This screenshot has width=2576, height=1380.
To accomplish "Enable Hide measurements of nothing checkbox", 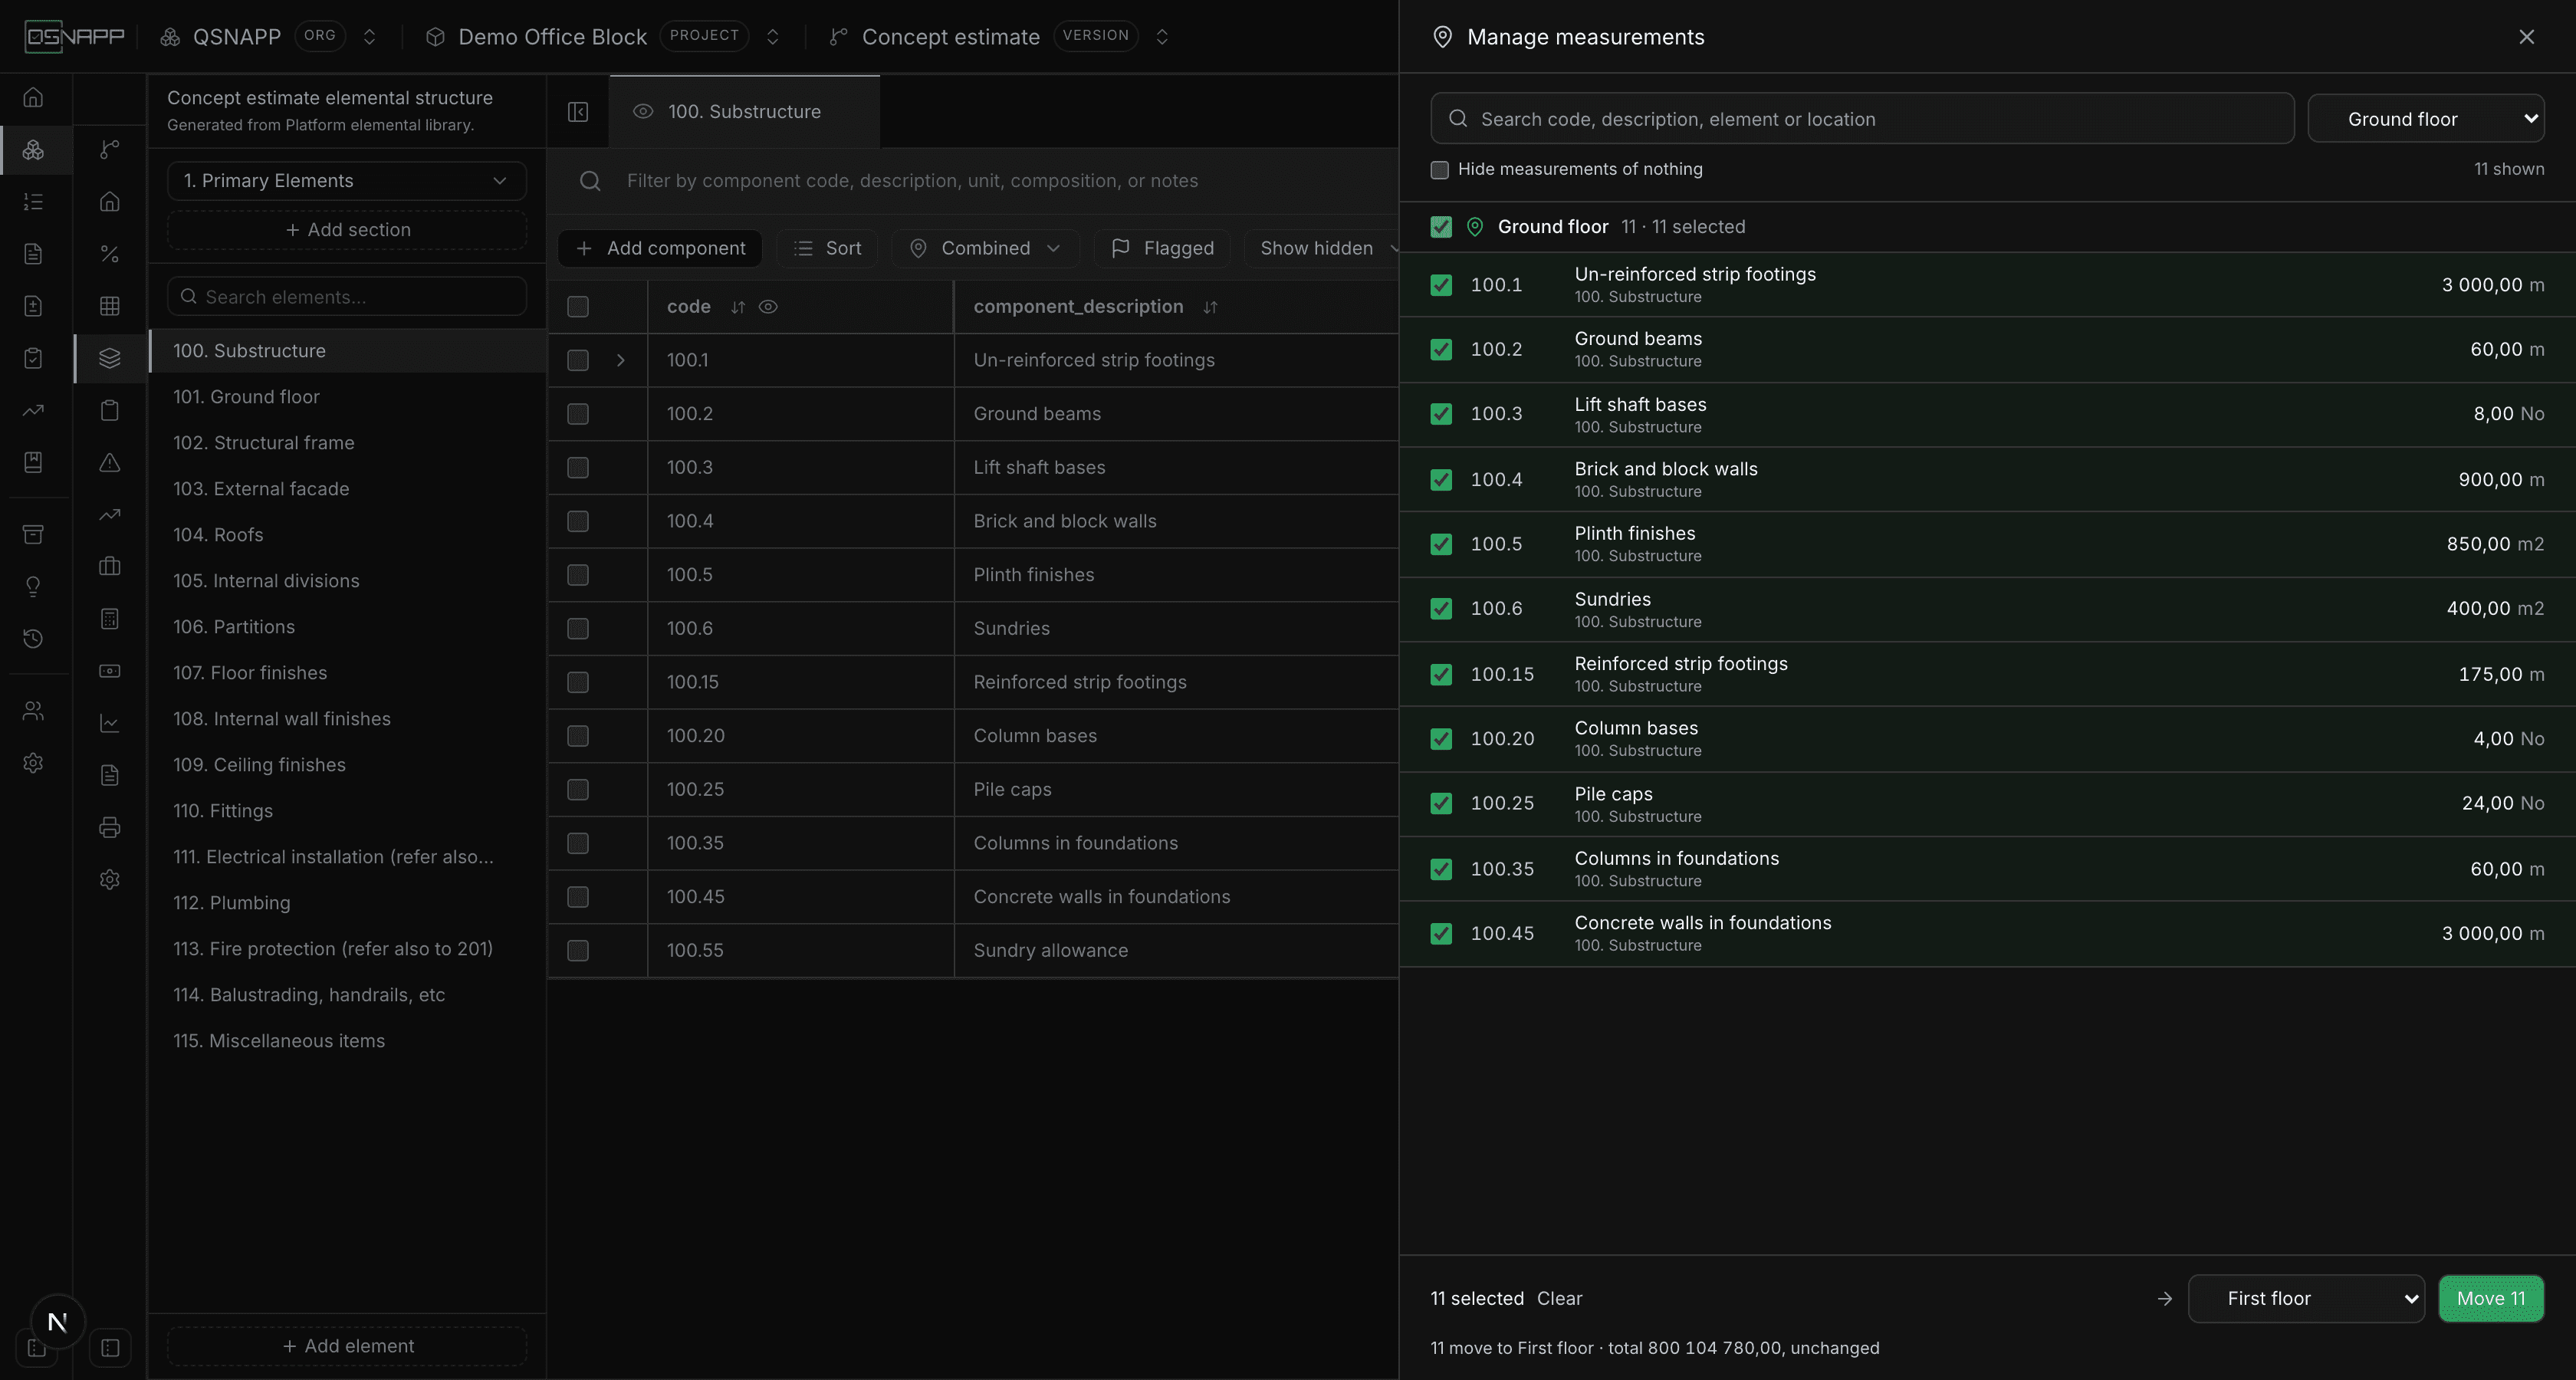I will [1440, 170].
